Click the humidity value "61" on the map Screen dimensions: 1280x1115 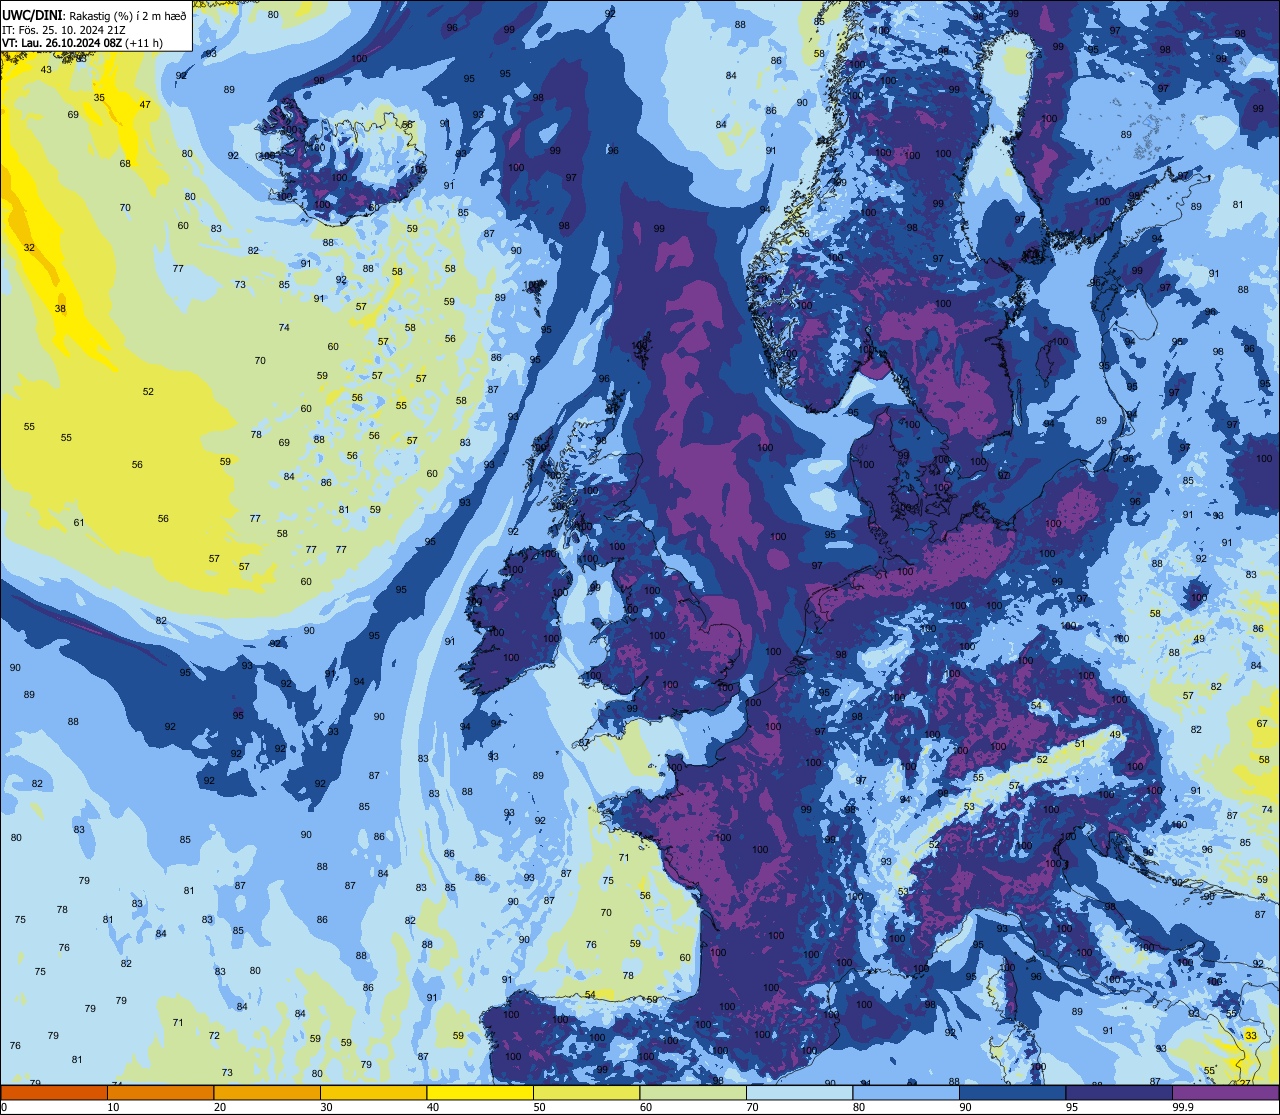[79, 523]
